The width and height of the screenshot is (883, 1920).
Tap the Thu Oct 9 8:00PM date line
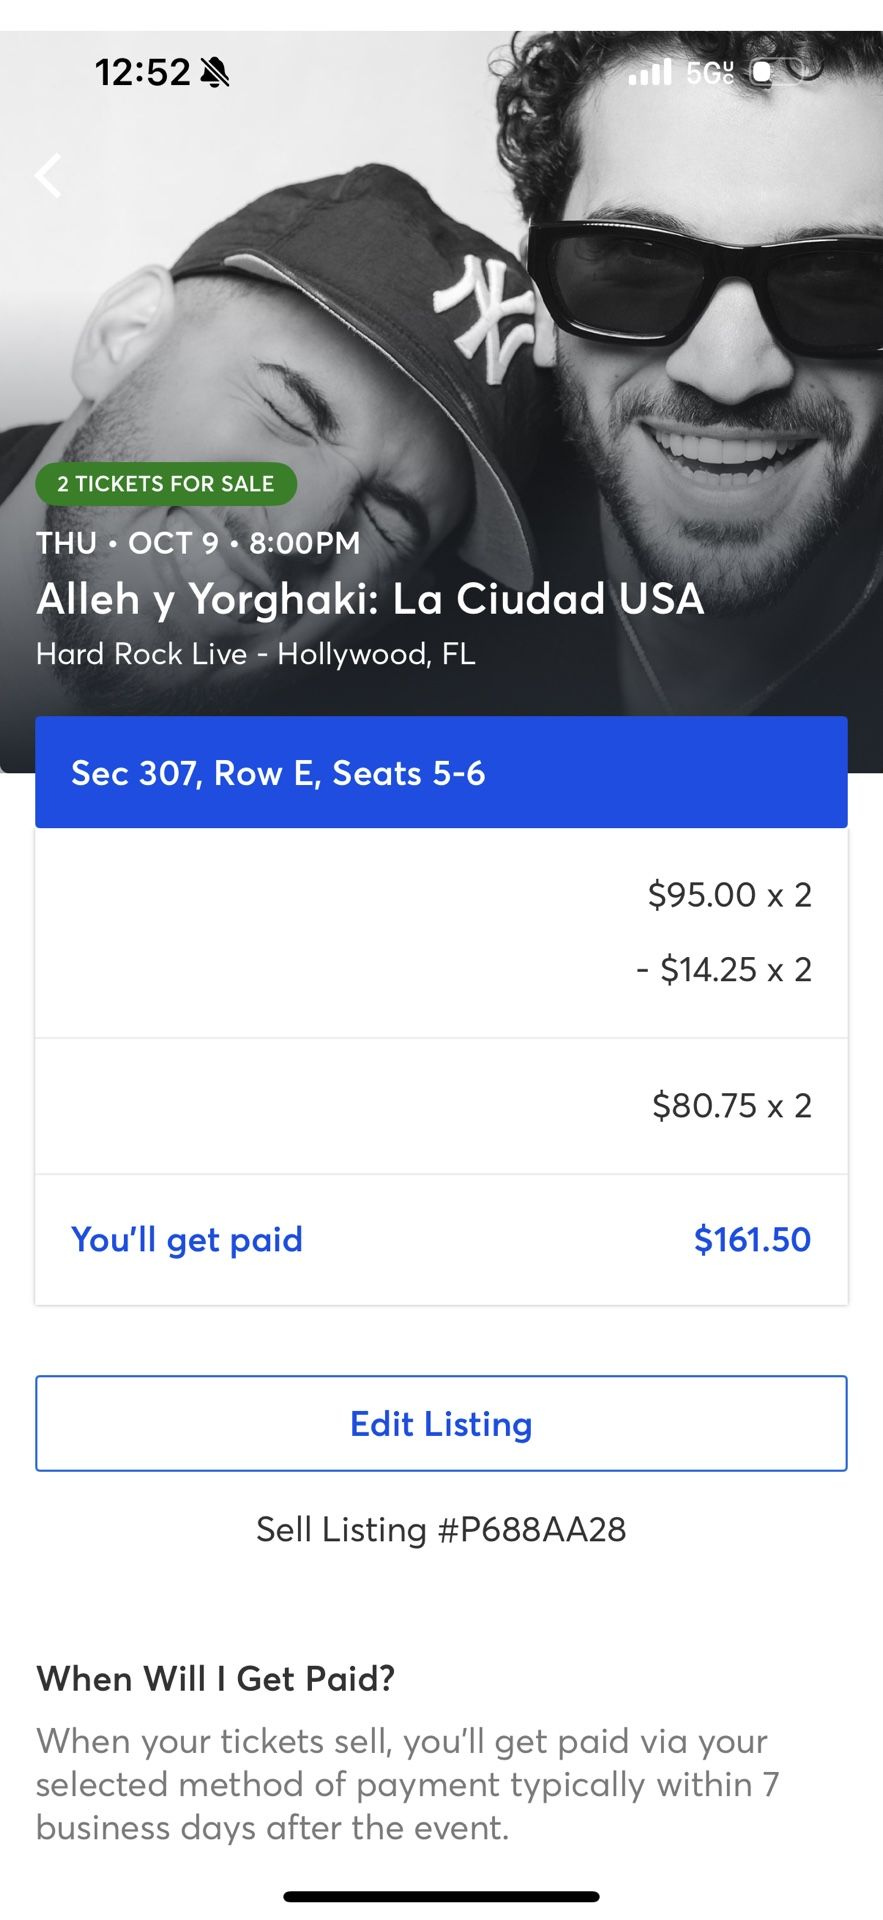click(198, 543)
